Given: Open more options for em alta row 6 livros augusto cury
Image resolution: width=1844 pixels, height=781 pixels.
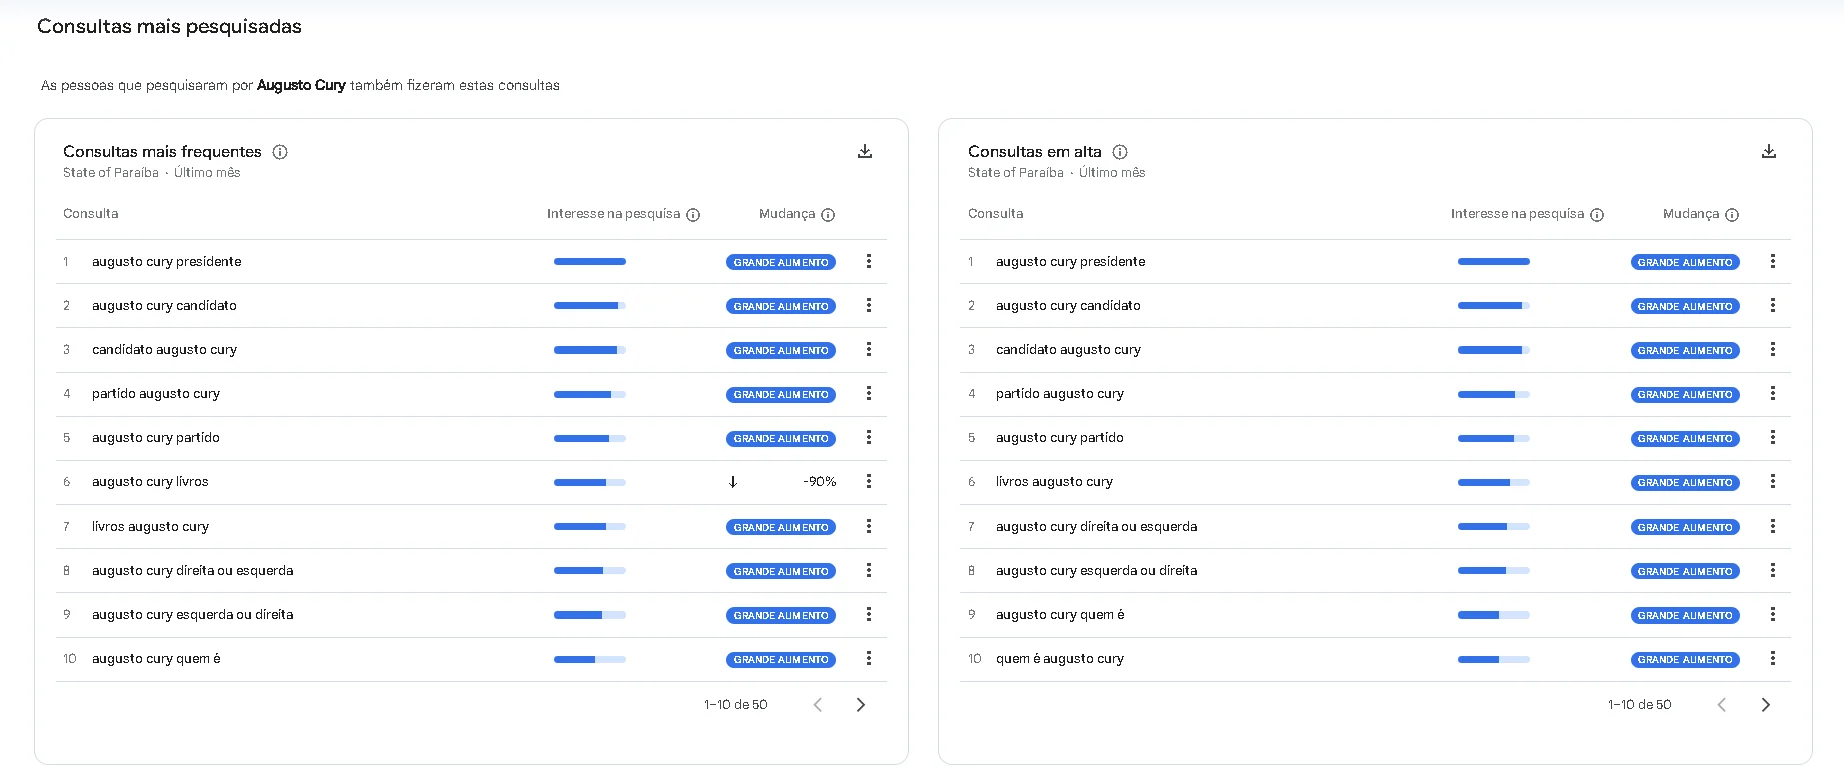Looking at the screenshot, I should click(1773, 481).
